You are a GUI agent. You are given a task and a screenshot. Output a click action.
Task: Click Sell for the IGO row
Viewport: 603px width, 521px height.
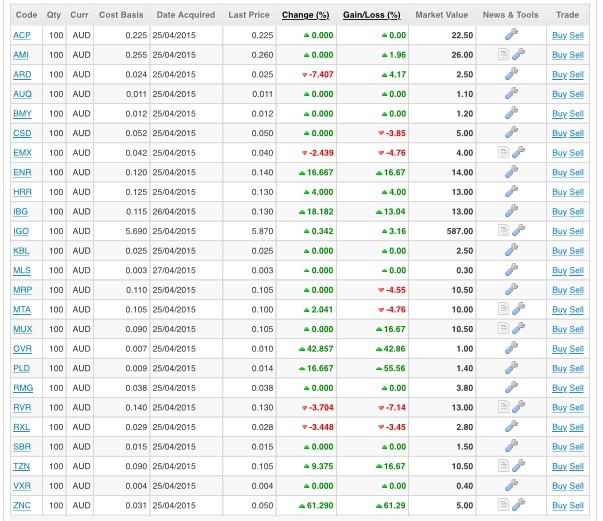point(576,231)
